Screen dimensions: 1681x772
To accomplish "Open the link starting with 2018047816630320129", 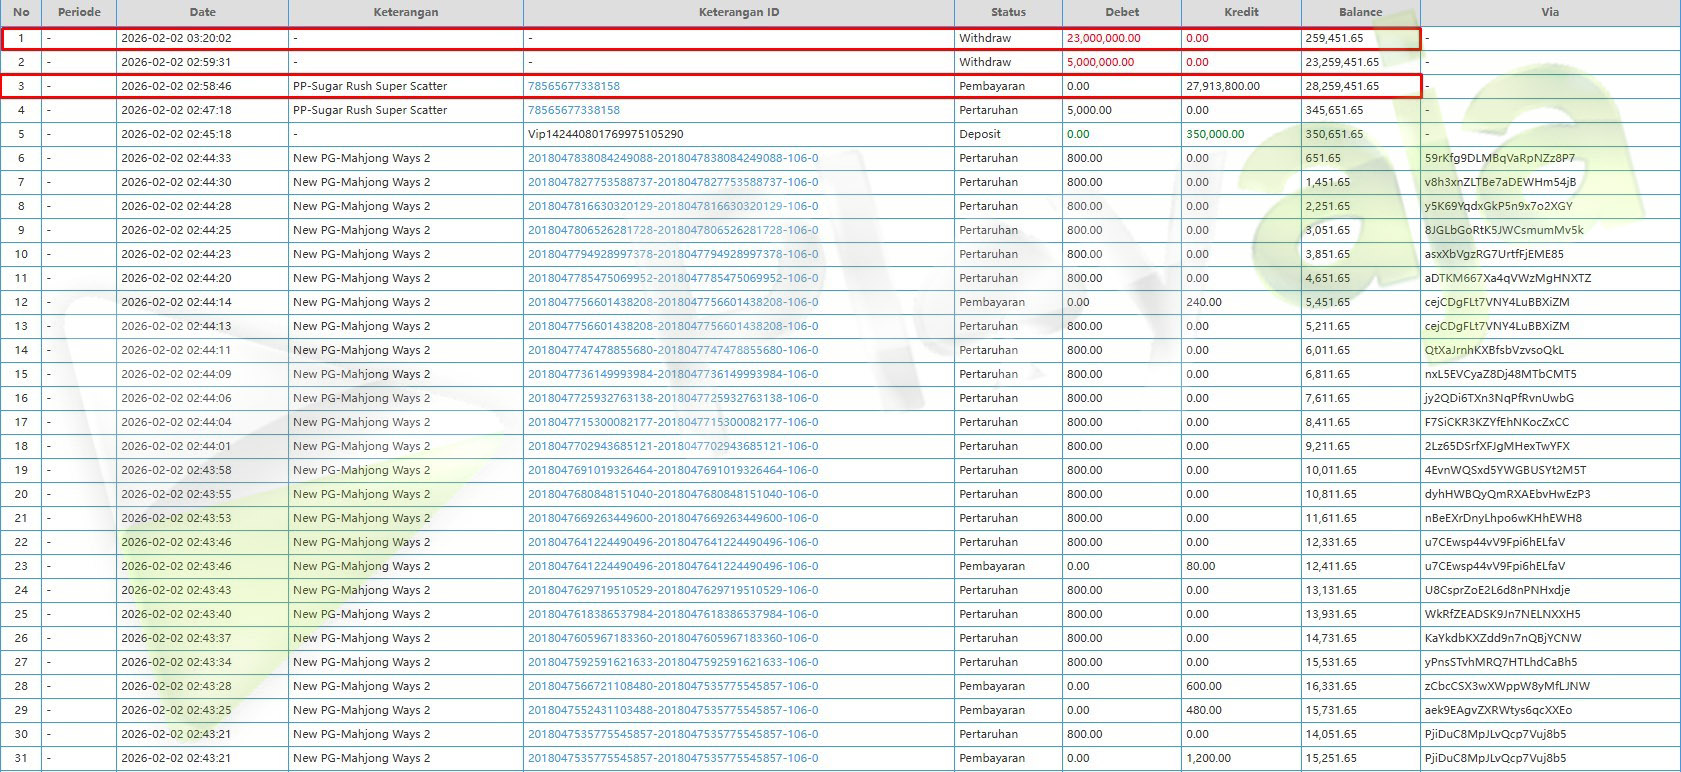I will (x=672, y=206).
